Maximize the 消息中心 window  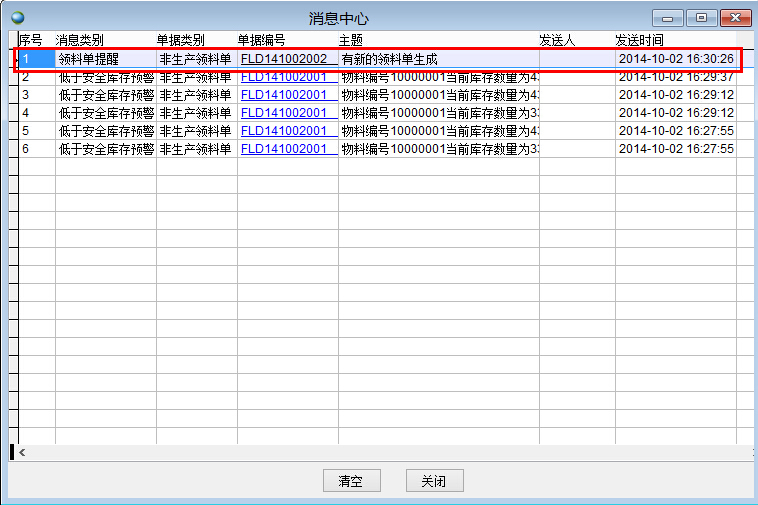pyautogui.click(x=700, y=18)
